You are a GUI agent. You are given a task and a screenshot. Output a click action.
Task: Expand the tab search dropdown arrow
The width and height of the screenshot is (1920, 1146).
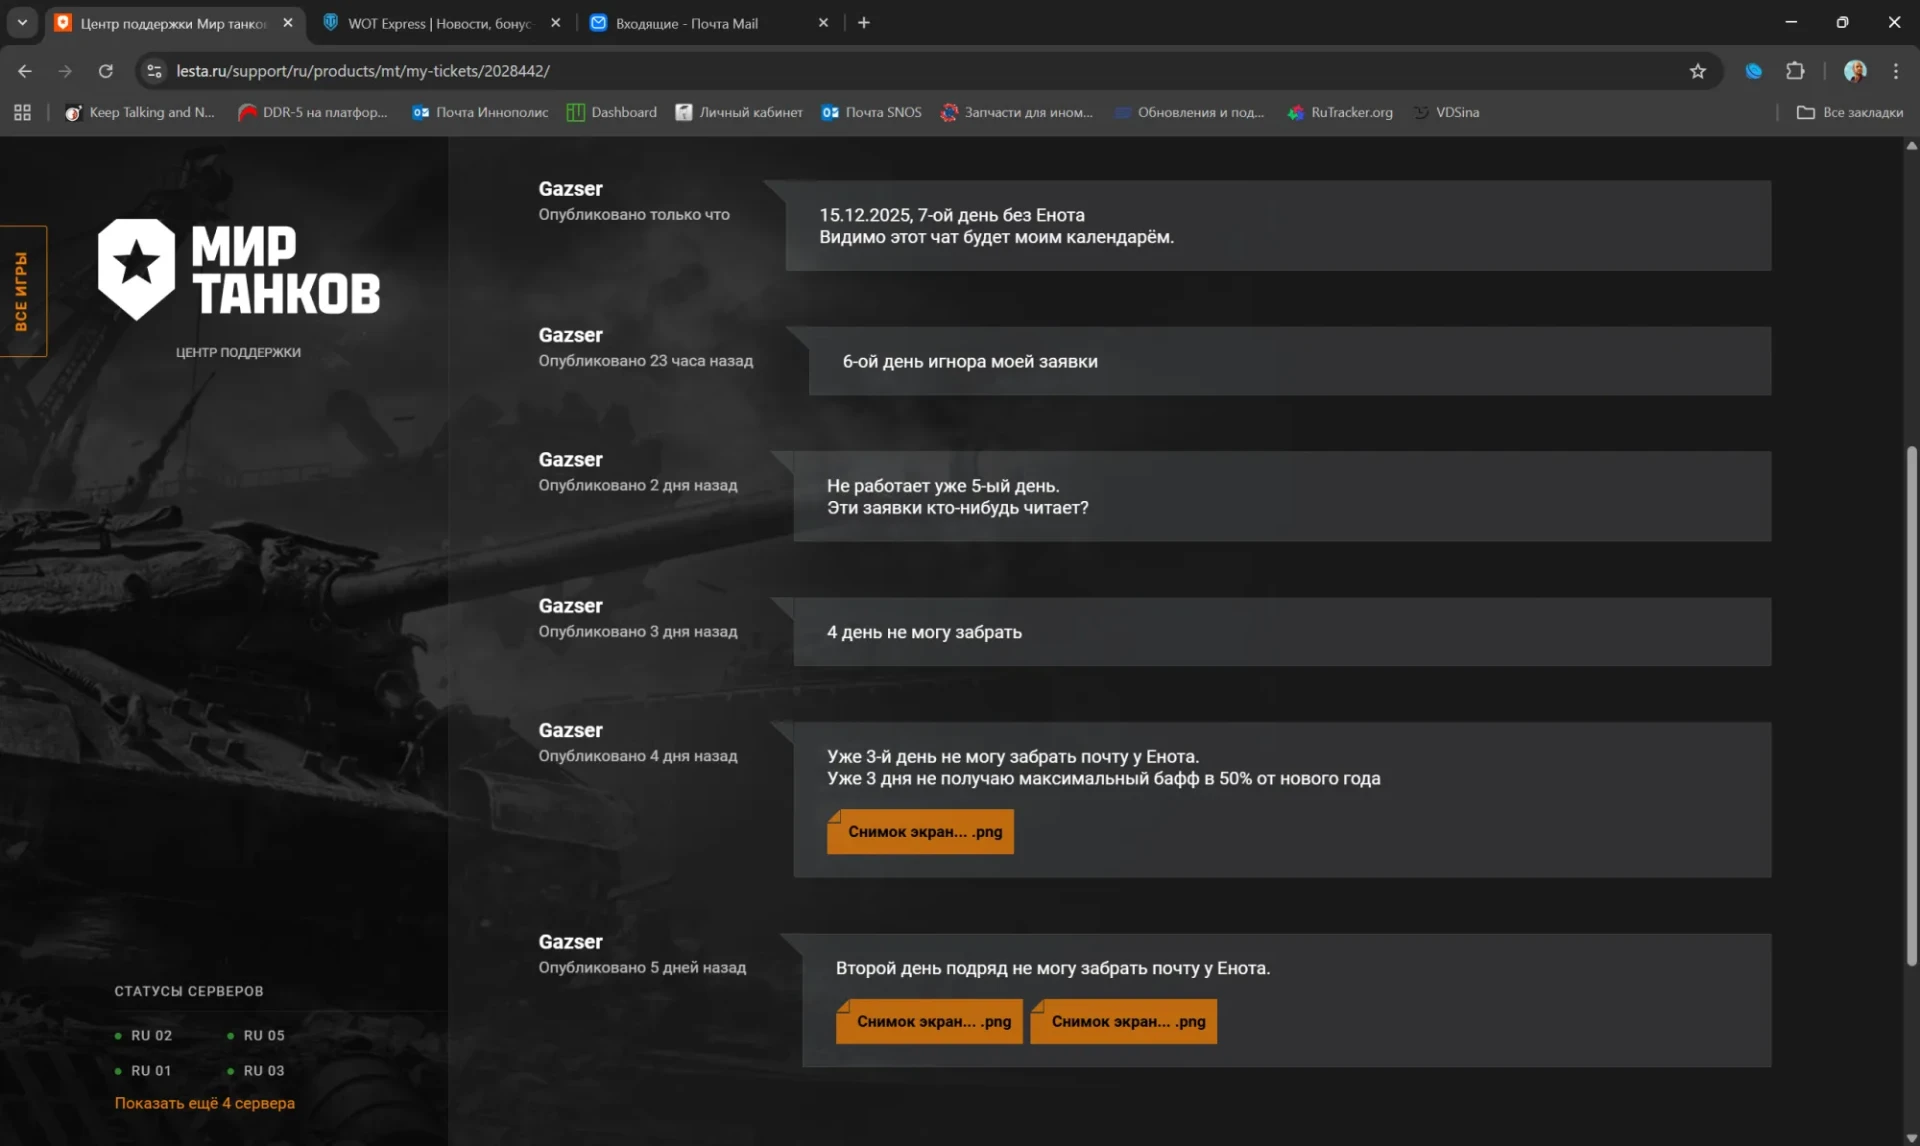22,22
